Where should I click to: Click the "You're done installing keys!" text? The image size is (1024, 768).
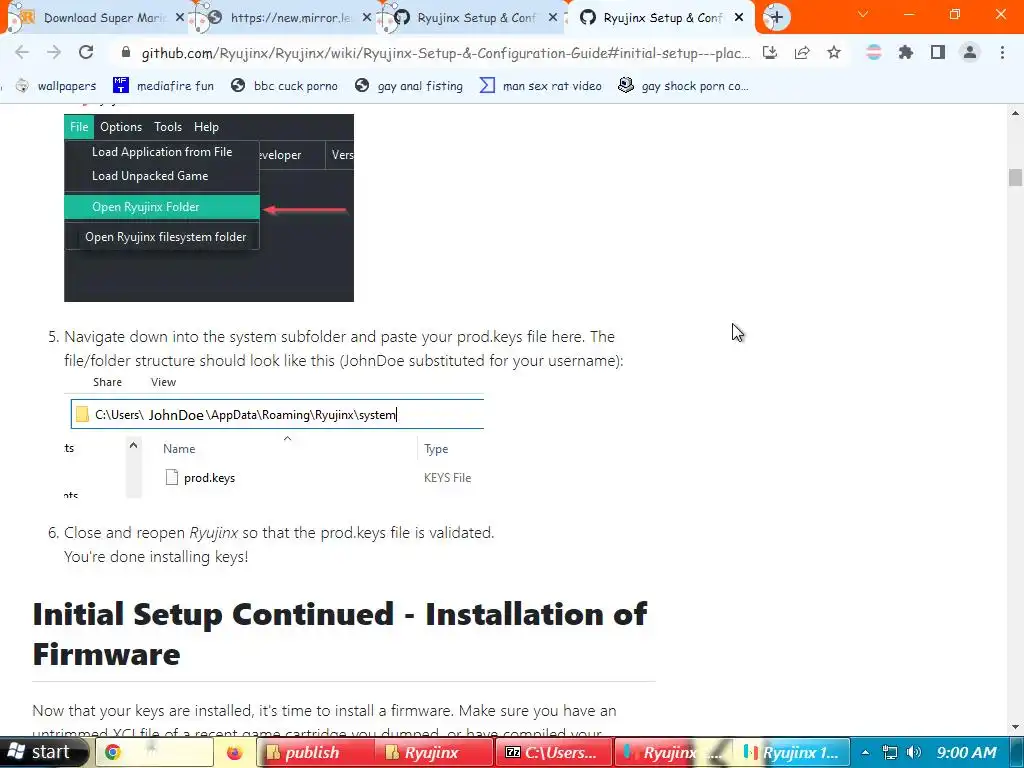tap(156, 556)
